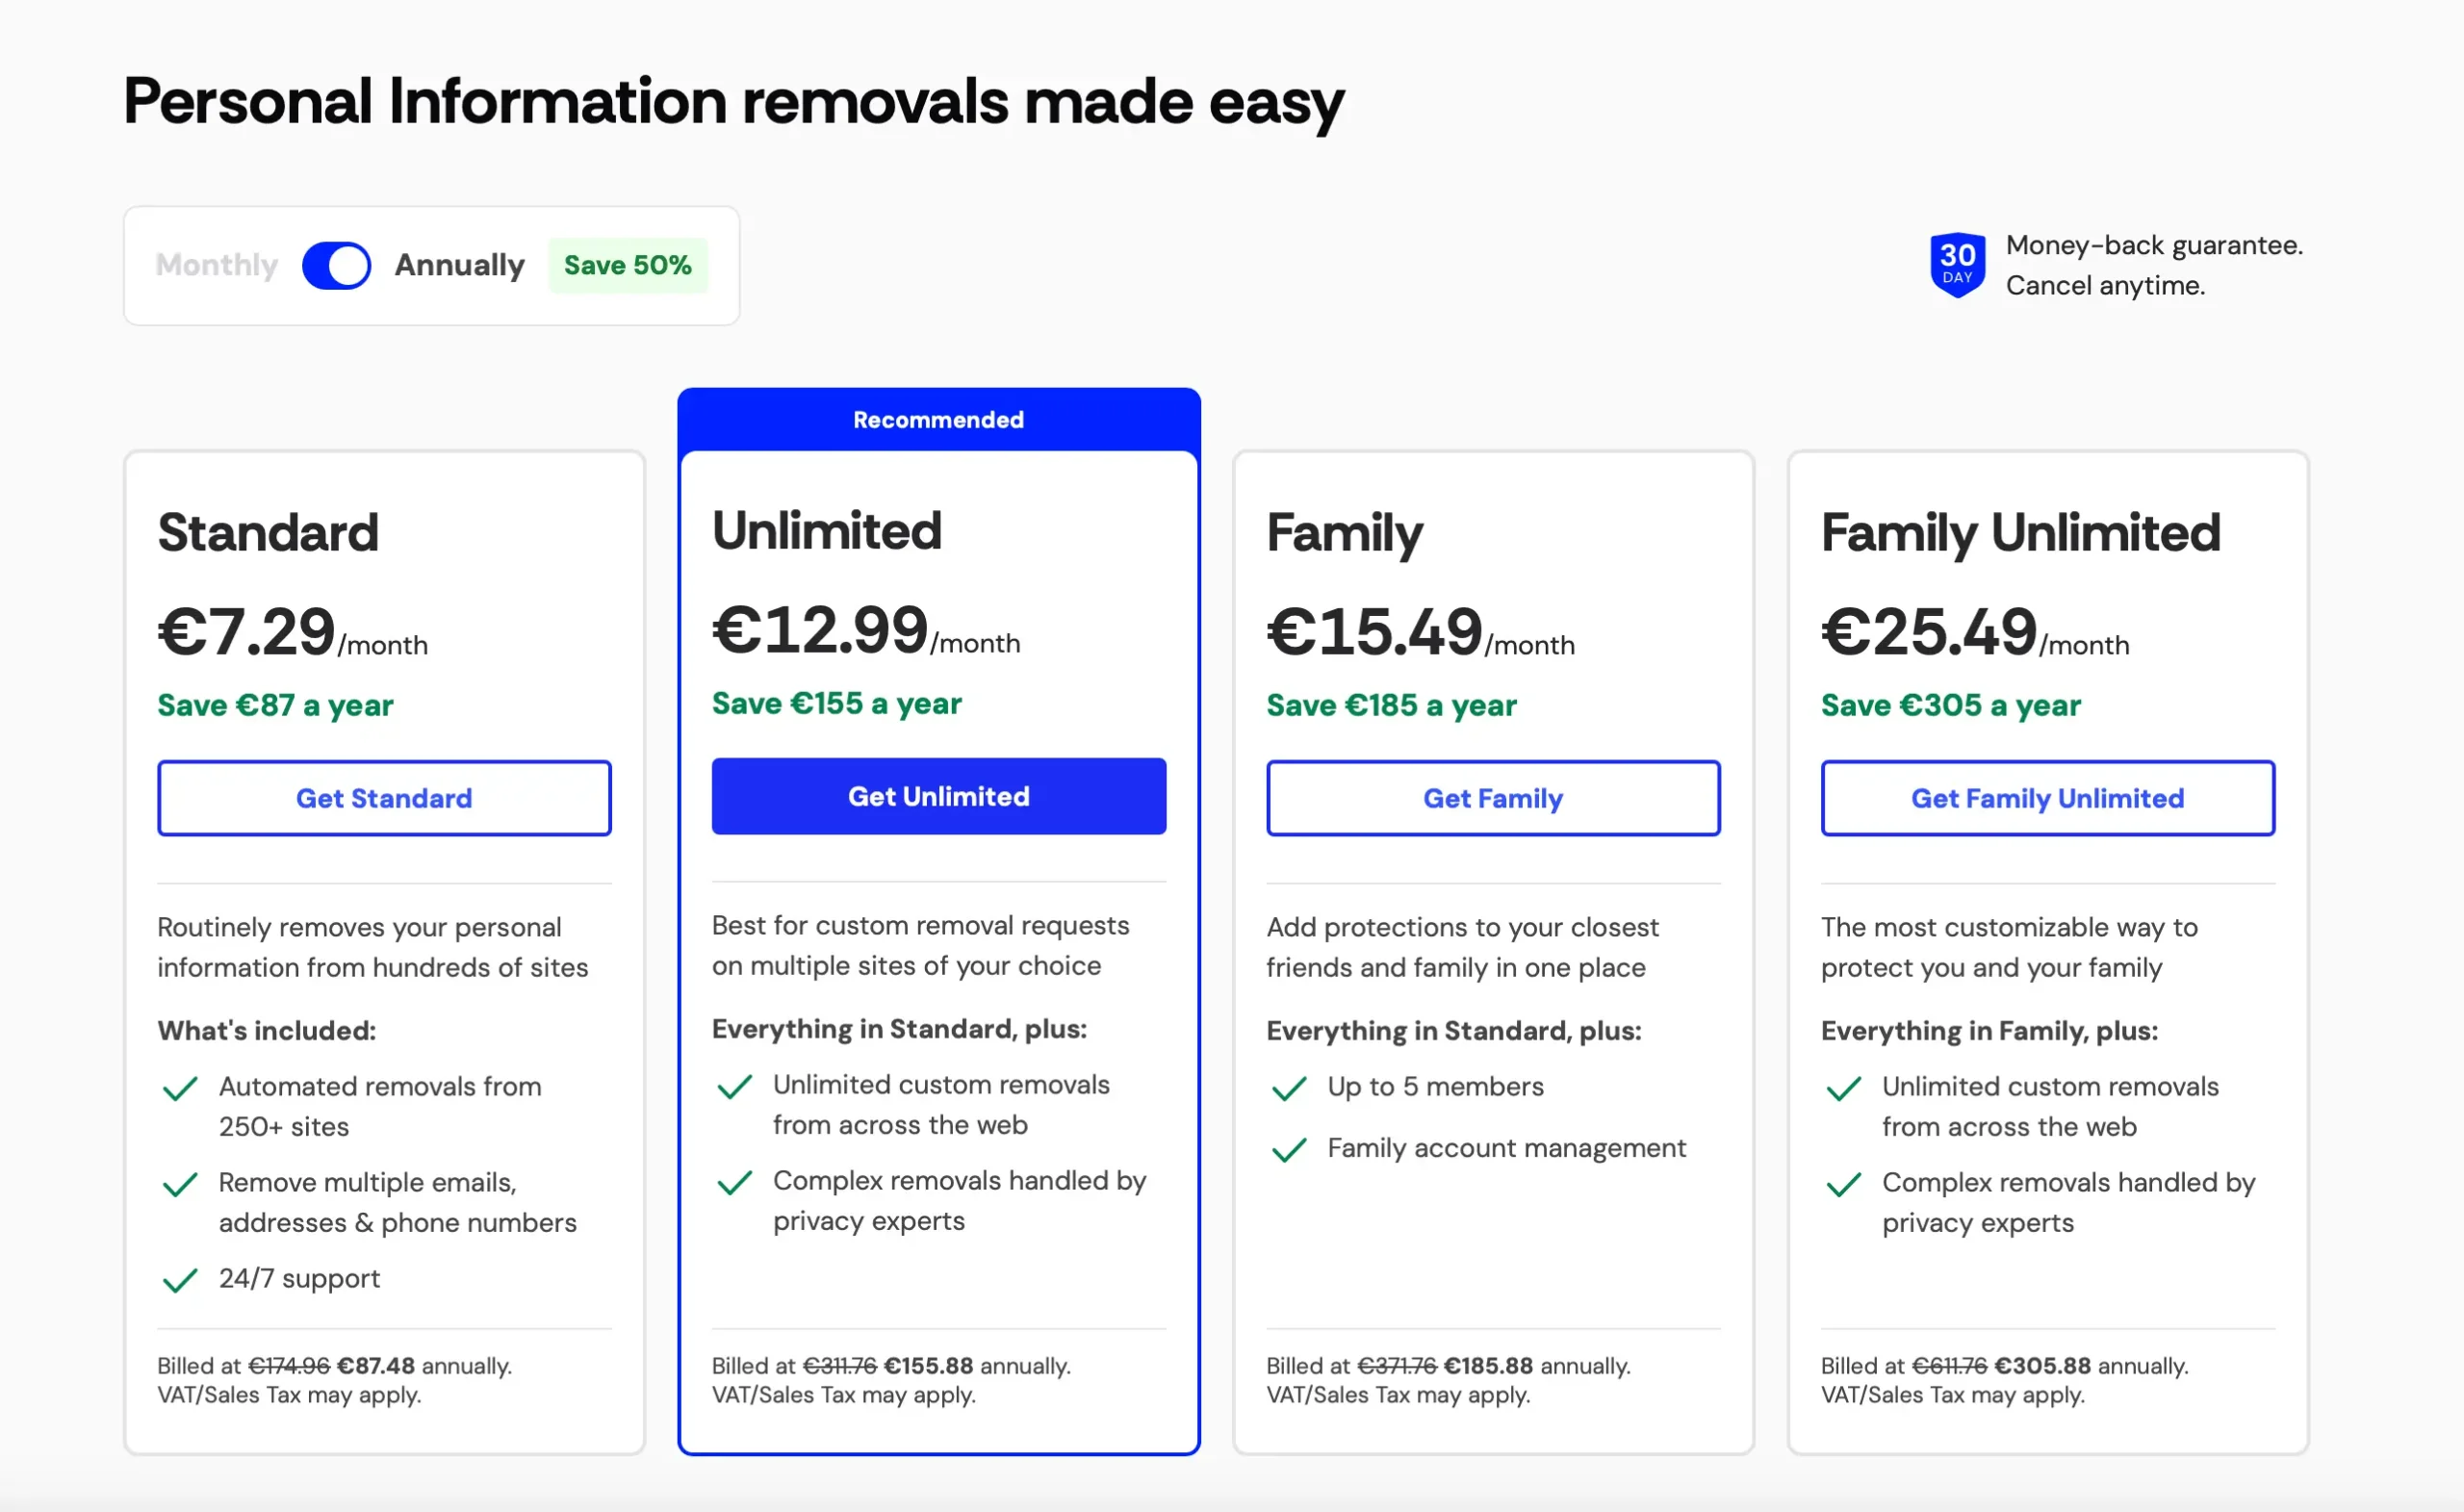Click the Standard plan title

[x=268, y=532]
